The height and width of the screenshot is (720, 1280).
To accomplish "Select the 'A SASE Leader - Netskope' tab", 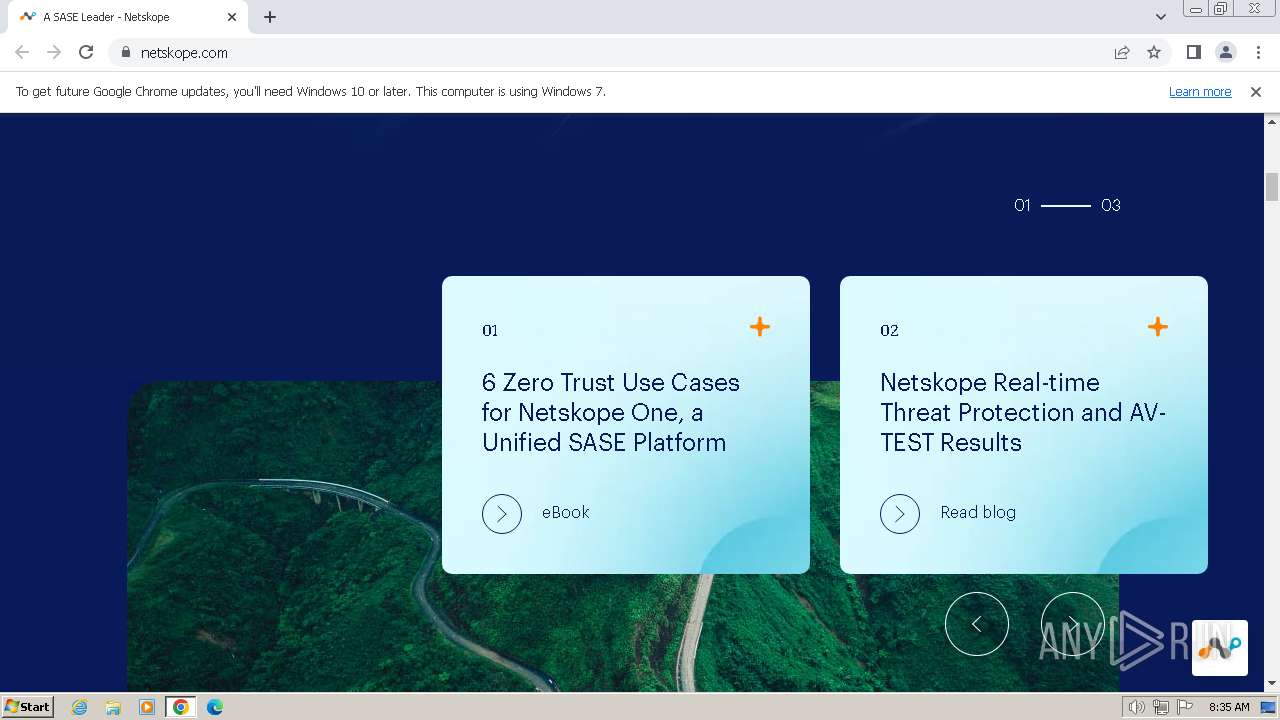I will click(127, 17).
